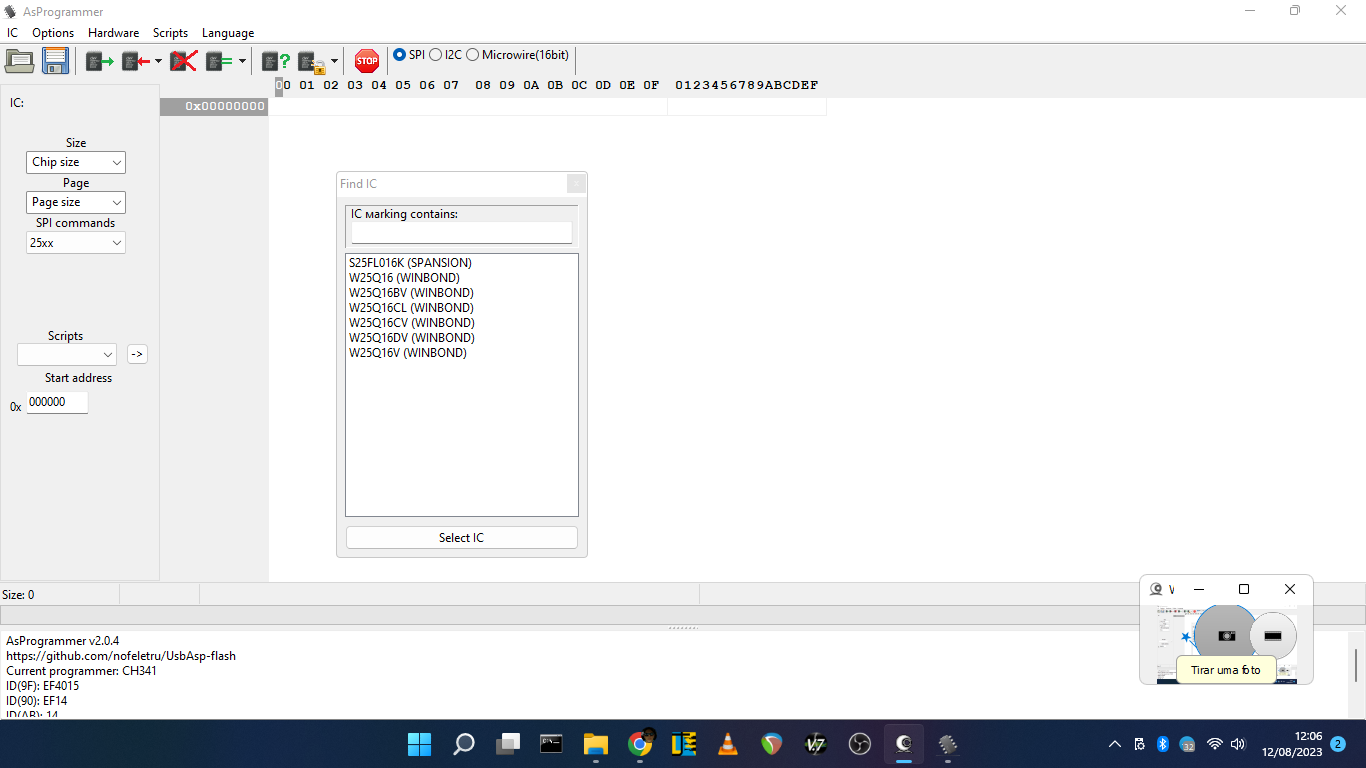Open File Explorer from the taskbar
This screenshot has width=1366, height=768.
[x=596, y=744]
